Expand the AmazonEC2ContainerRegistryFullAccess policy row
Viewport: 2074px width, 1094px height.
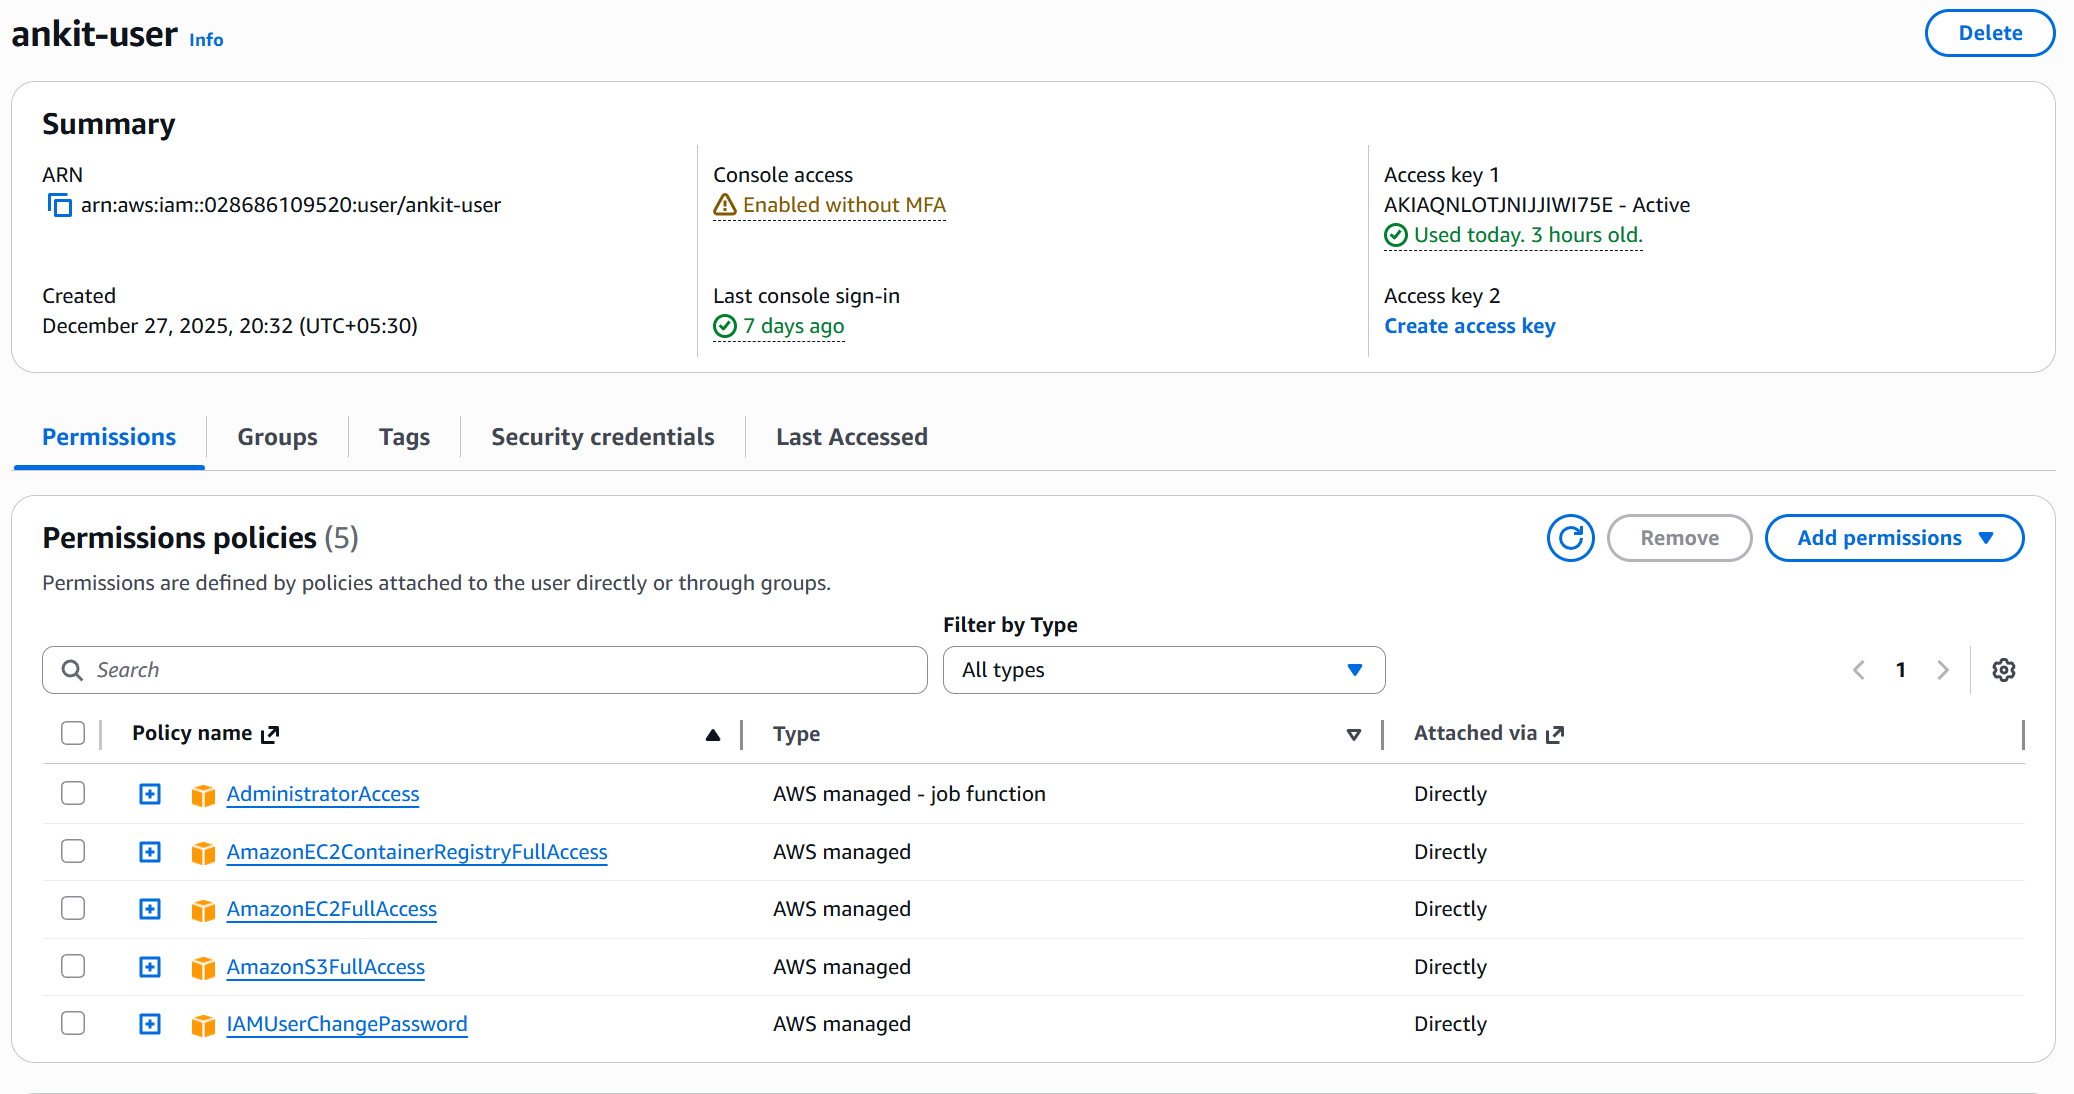click(150, 852)
